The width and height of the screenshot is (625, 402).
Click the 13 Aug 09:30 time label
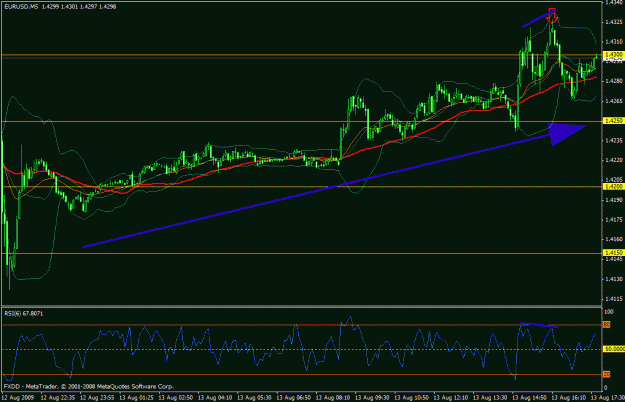pos(372,398)
